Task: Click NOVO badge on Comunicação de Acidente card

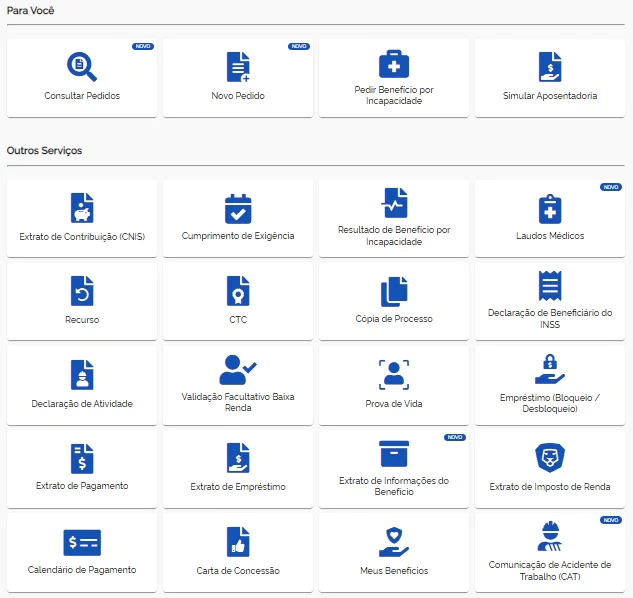Action: 610,520
